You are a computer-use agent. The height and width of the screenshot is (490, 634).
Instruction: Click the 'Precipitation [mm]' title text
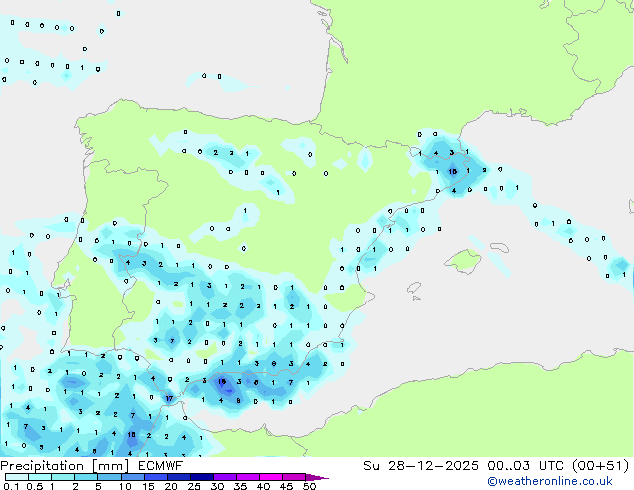[64, 466]
